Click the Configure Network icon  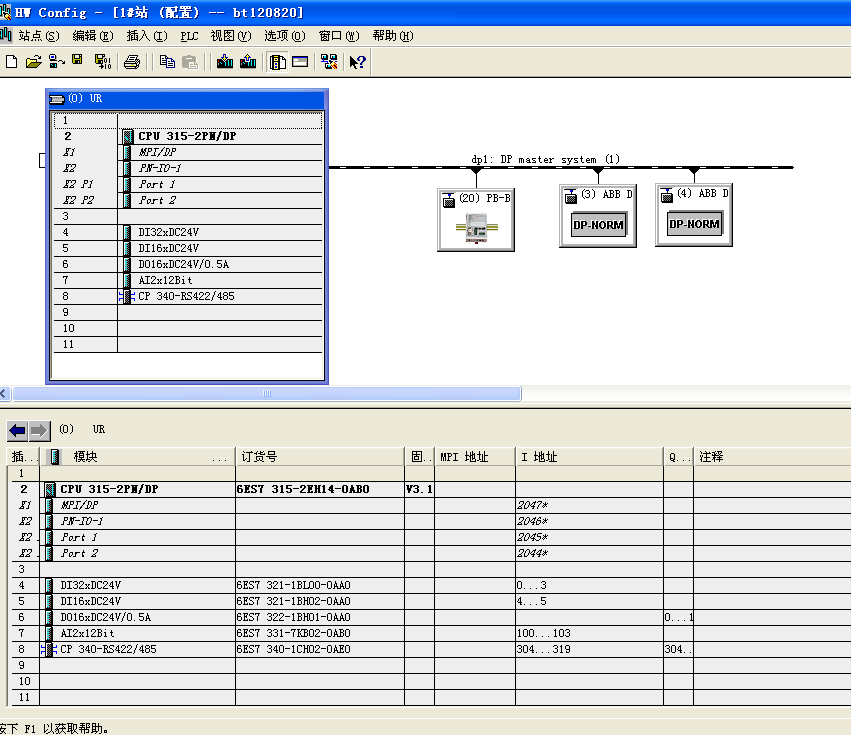[329, 61]
